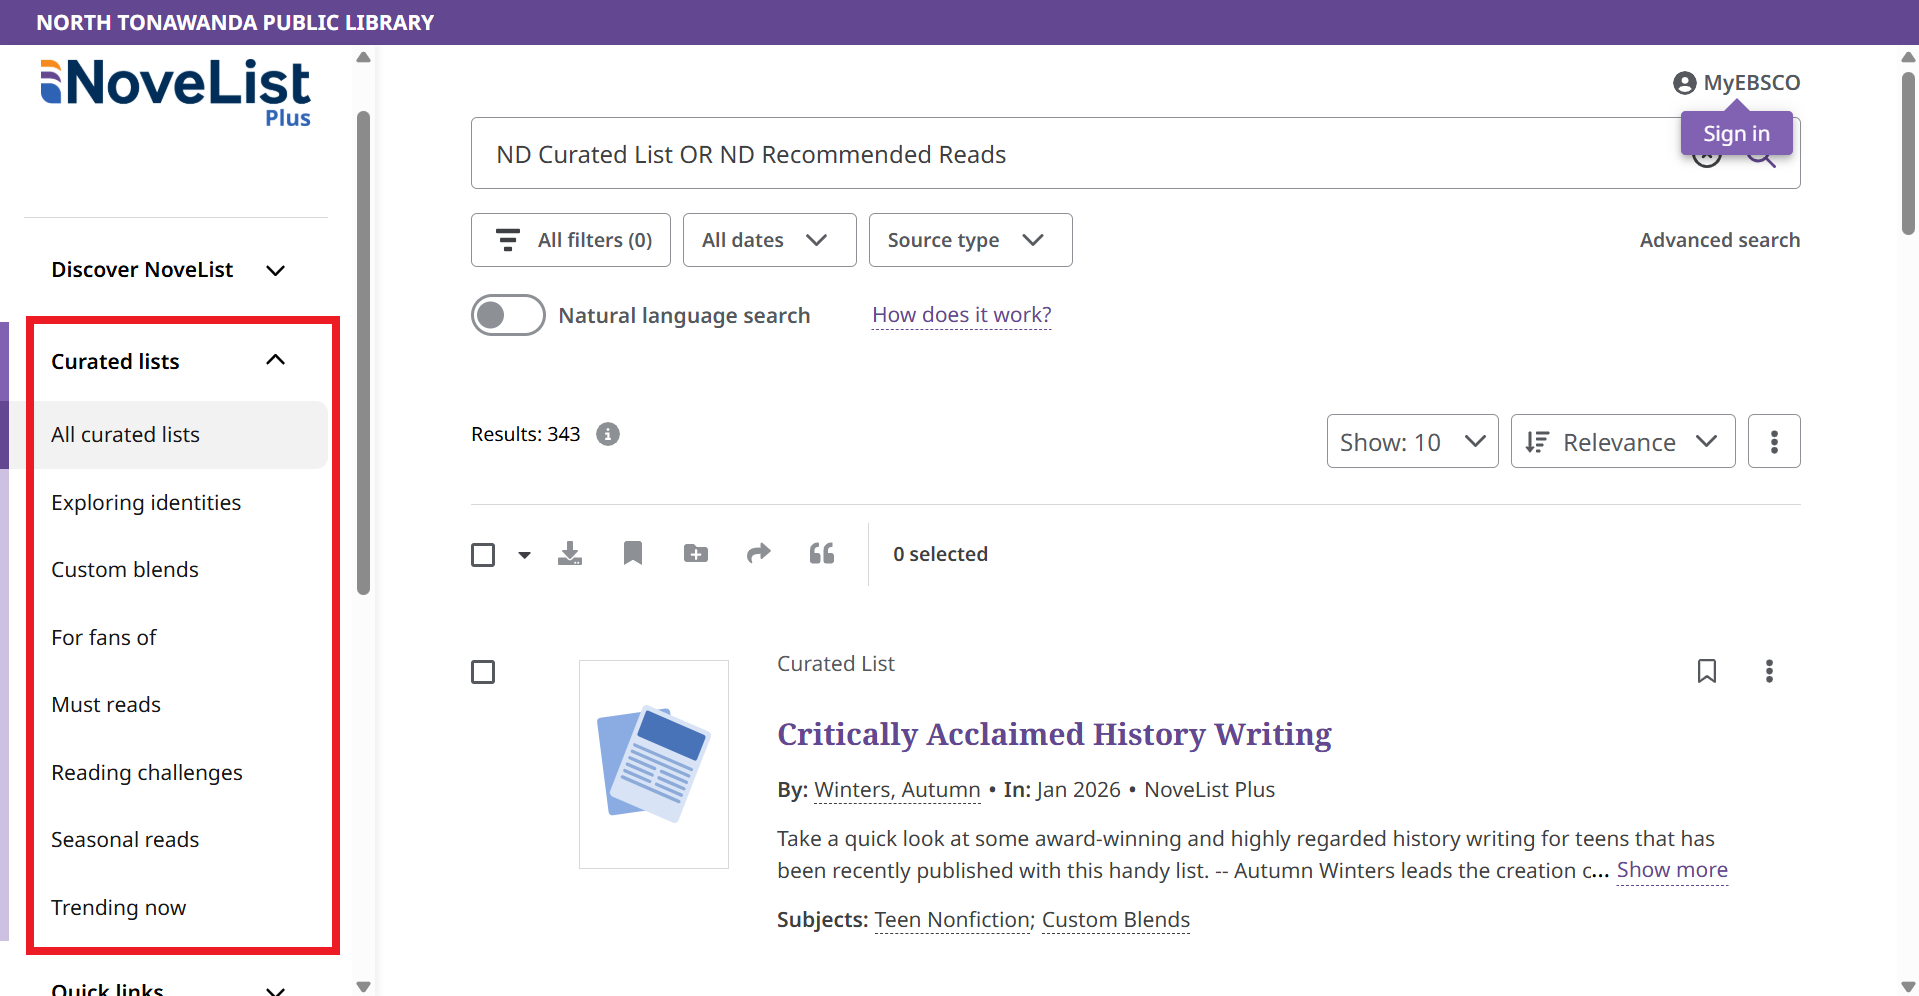Click the North Tonawanda Public Library header text
Image resolution: width=1919 pixels, height=996 pixels.
(235, 22)
